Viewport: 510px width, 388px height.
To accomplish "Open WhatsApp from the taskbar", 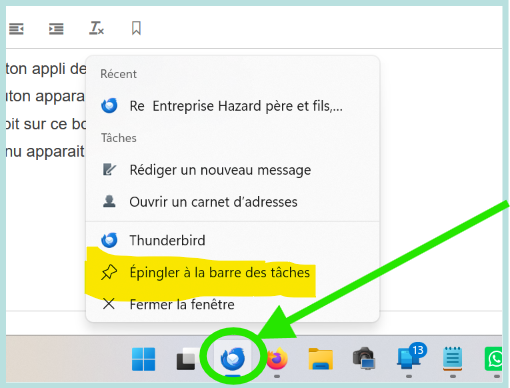I will pyautogui.click(x=494, y=359).
